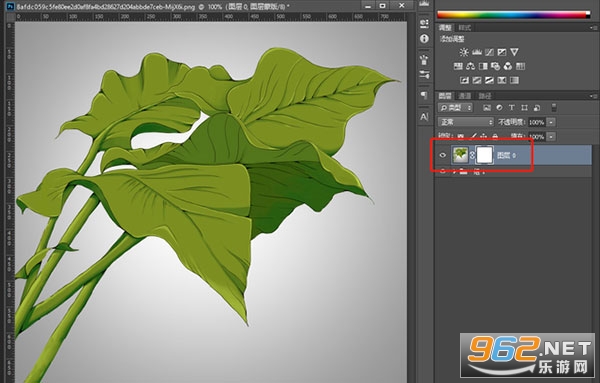The height and width of the screenshot is (383, 600).
Task: Toggle the layer filtering switch
Action: (x=554, y=108)
